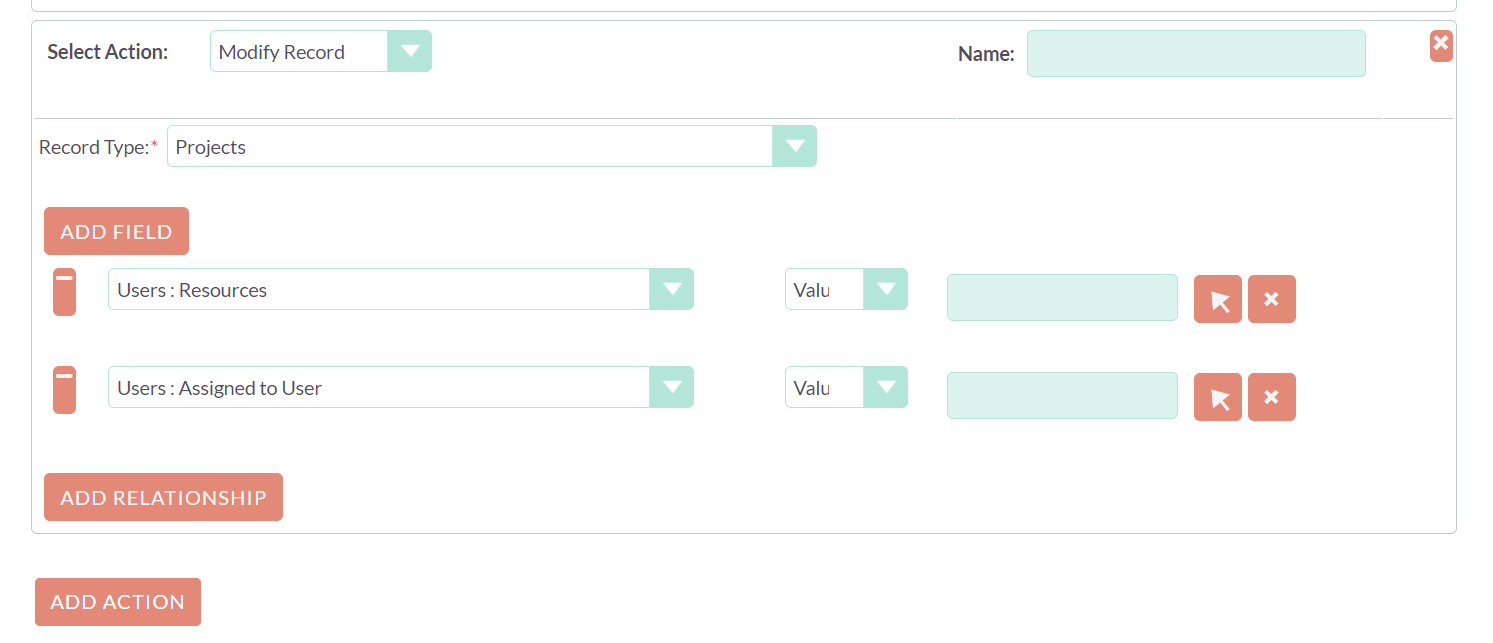Remove the Users : Resources field row

click(64, 292)
